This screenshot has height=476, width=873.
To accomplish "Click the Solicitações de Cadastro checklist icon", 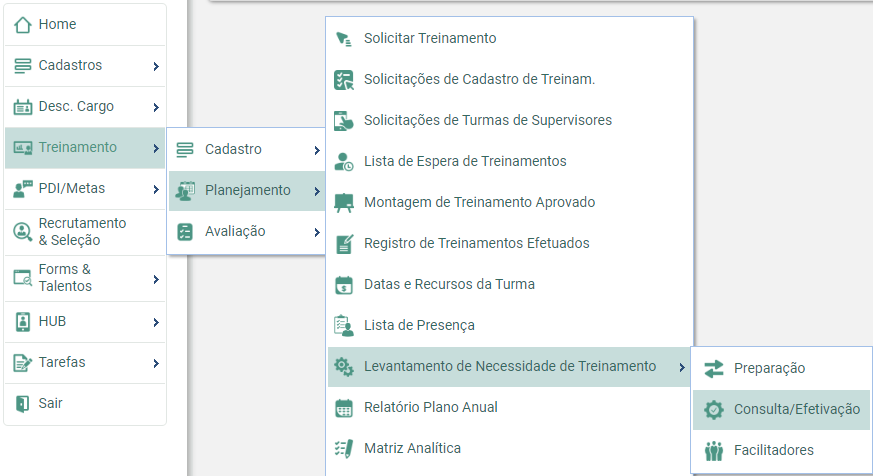I will point(344,80).
